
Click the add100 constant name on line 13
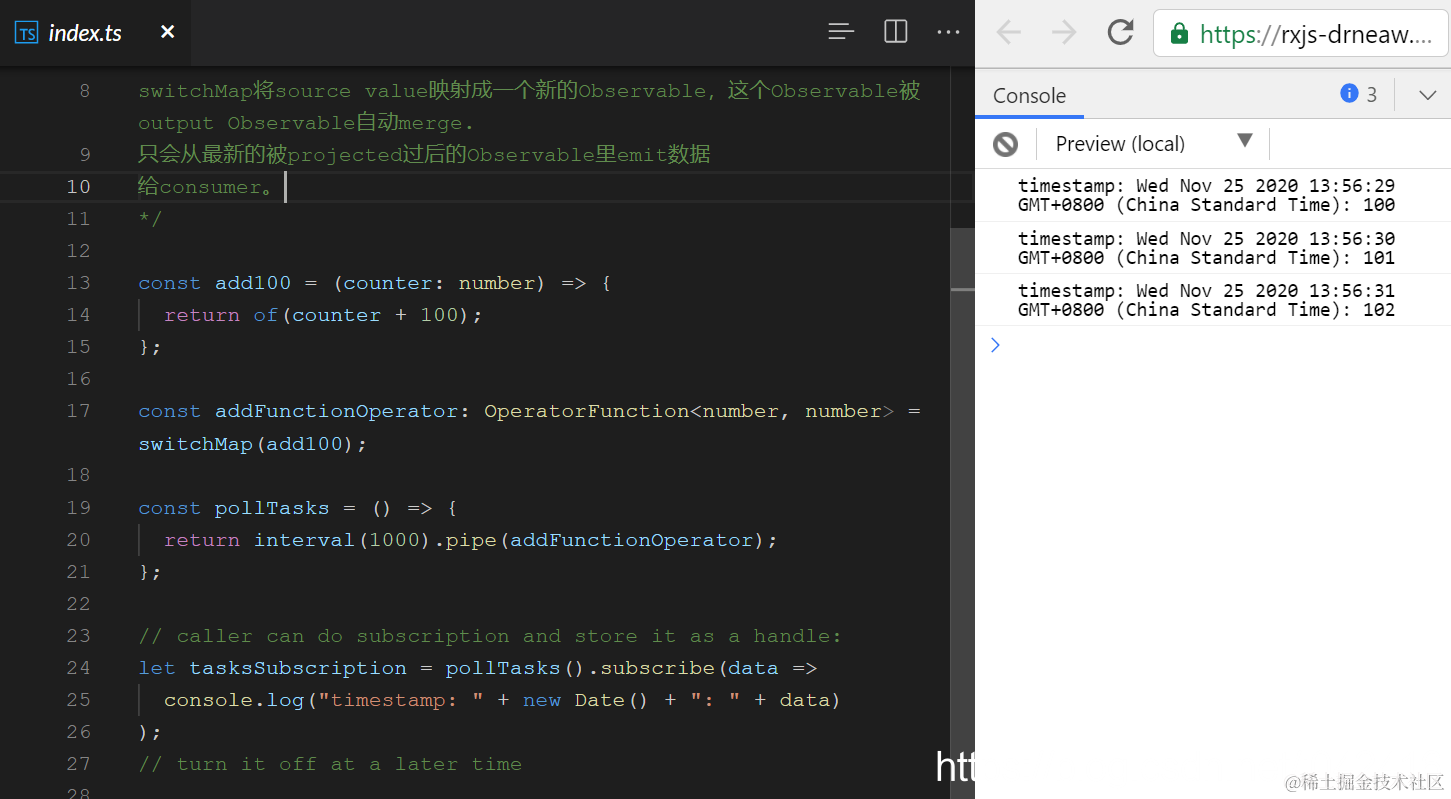(253, 283)
